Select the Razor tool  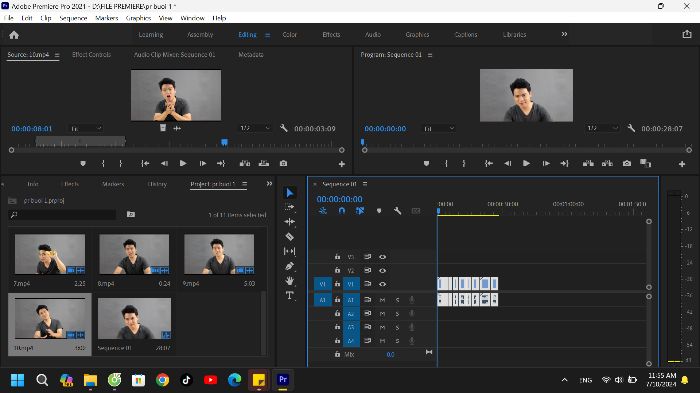pyautogui.click(x=290, y=236)
